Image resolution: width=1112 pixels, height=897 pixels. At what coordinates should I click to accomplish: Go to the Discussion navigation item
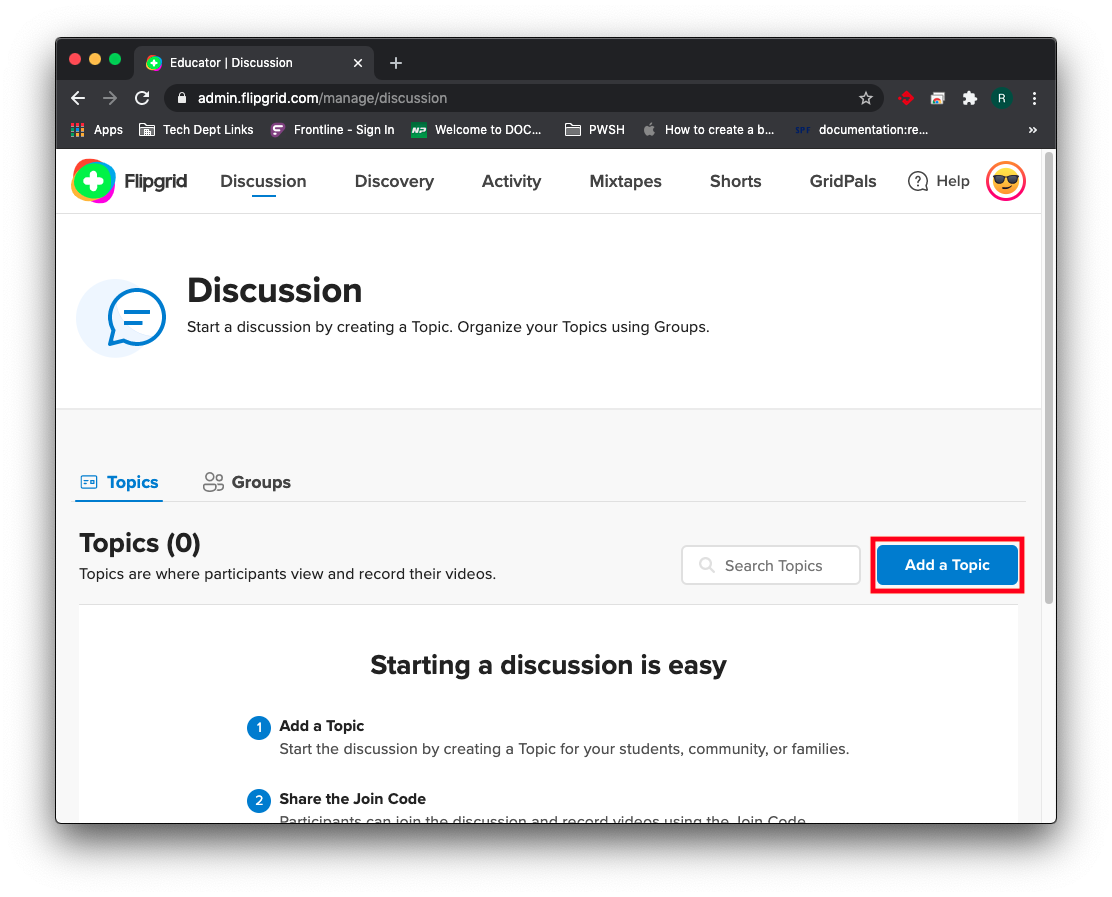point(263,182)
